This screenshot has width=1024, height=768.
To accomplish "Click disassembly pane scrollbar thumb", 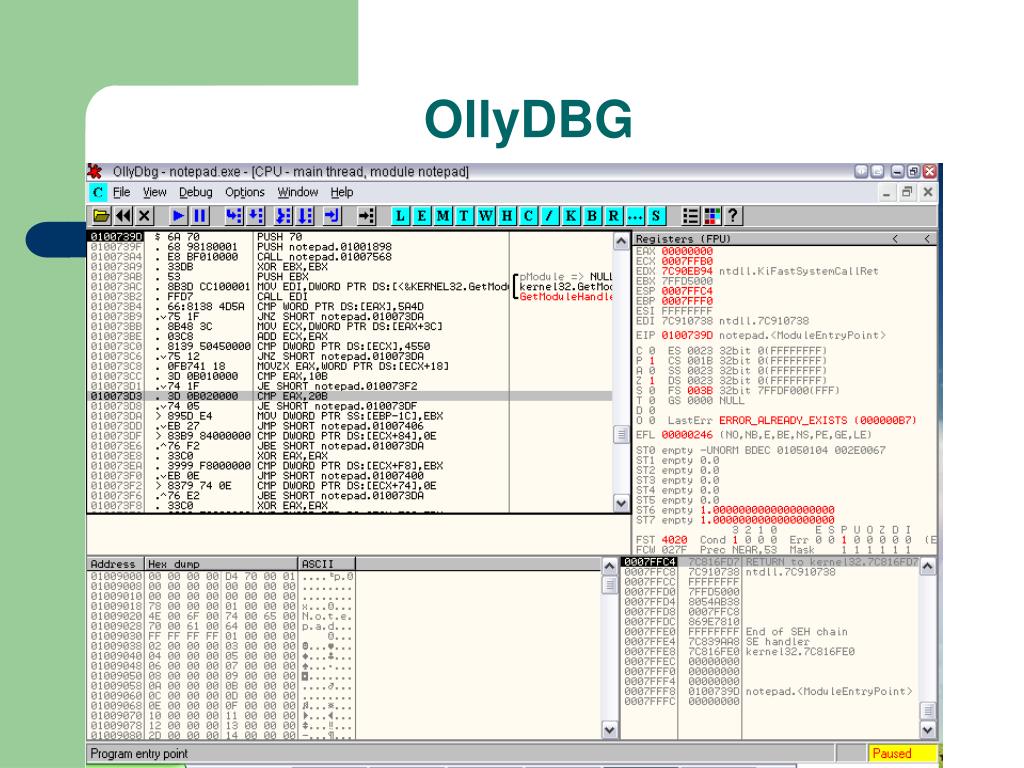I will pyautogui.click(x=621, y=434).
